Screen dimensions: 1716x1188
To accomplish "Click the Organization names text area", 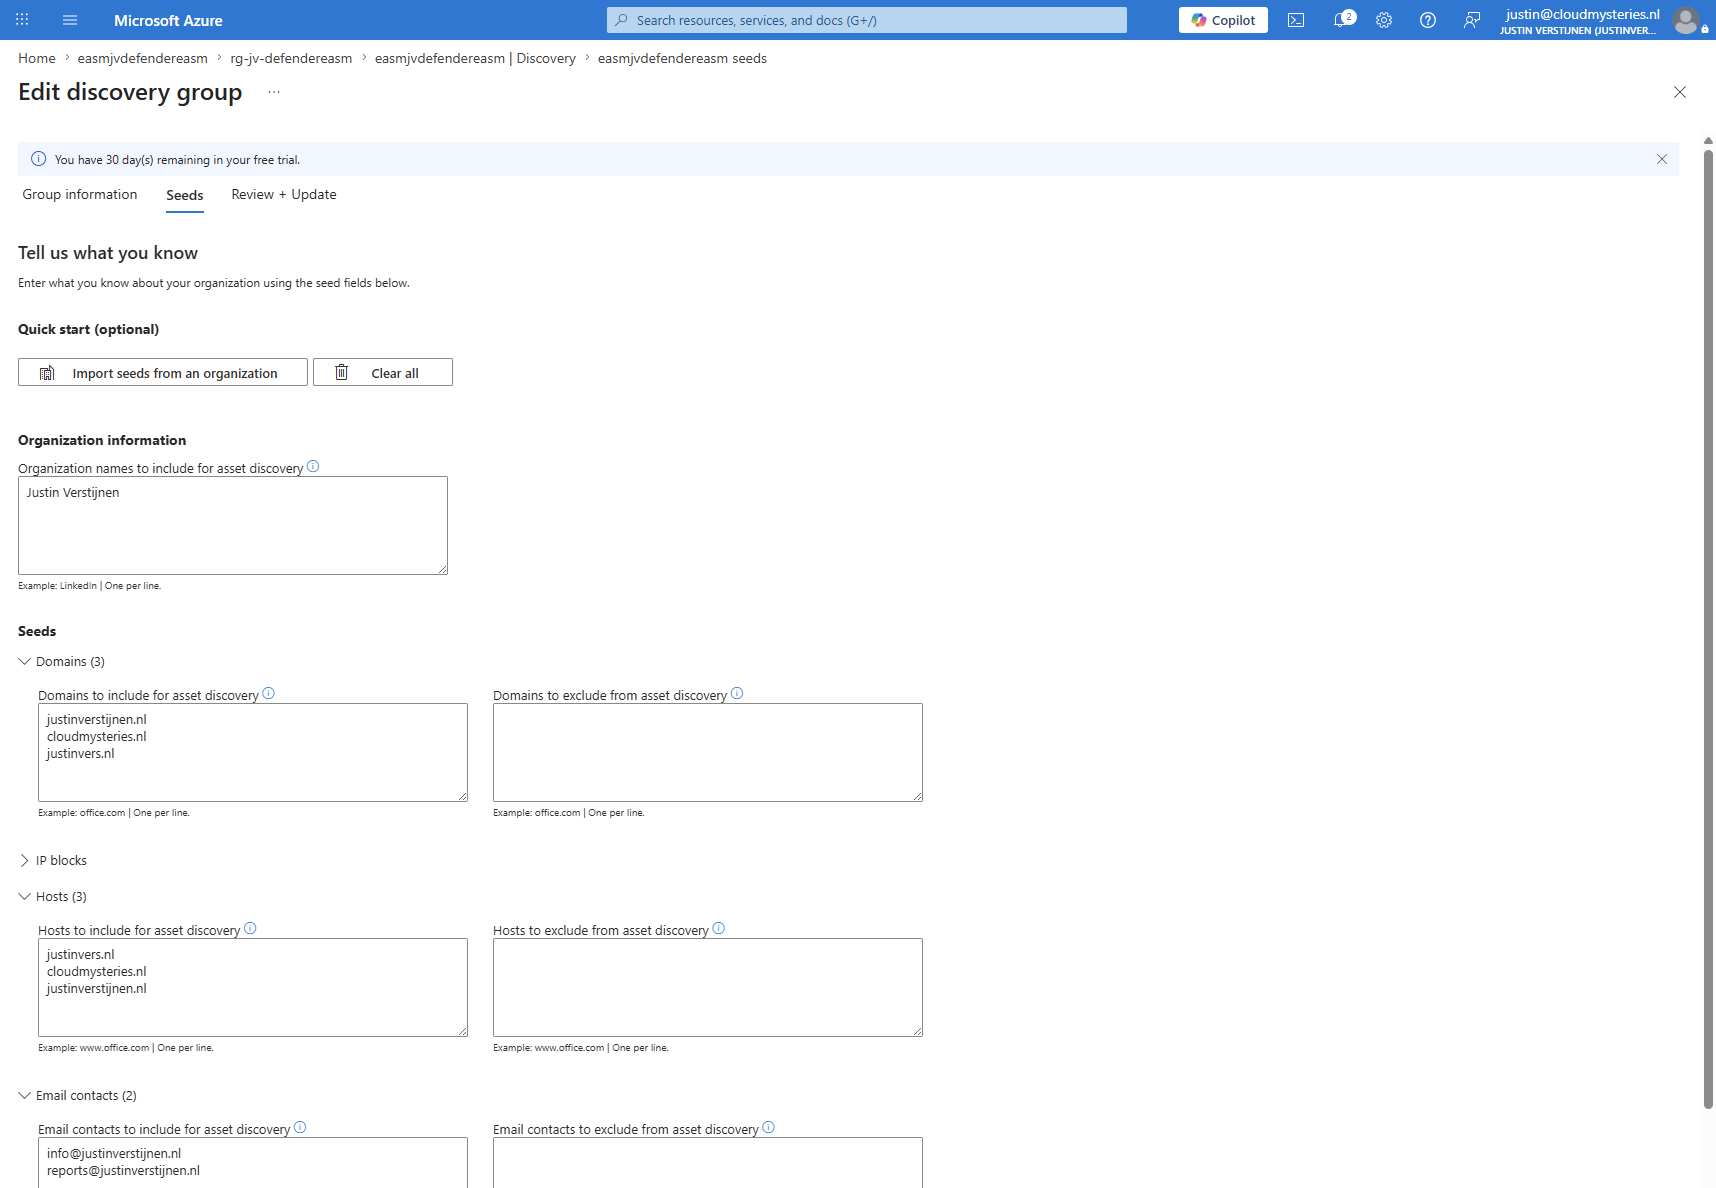I will 233,525.
